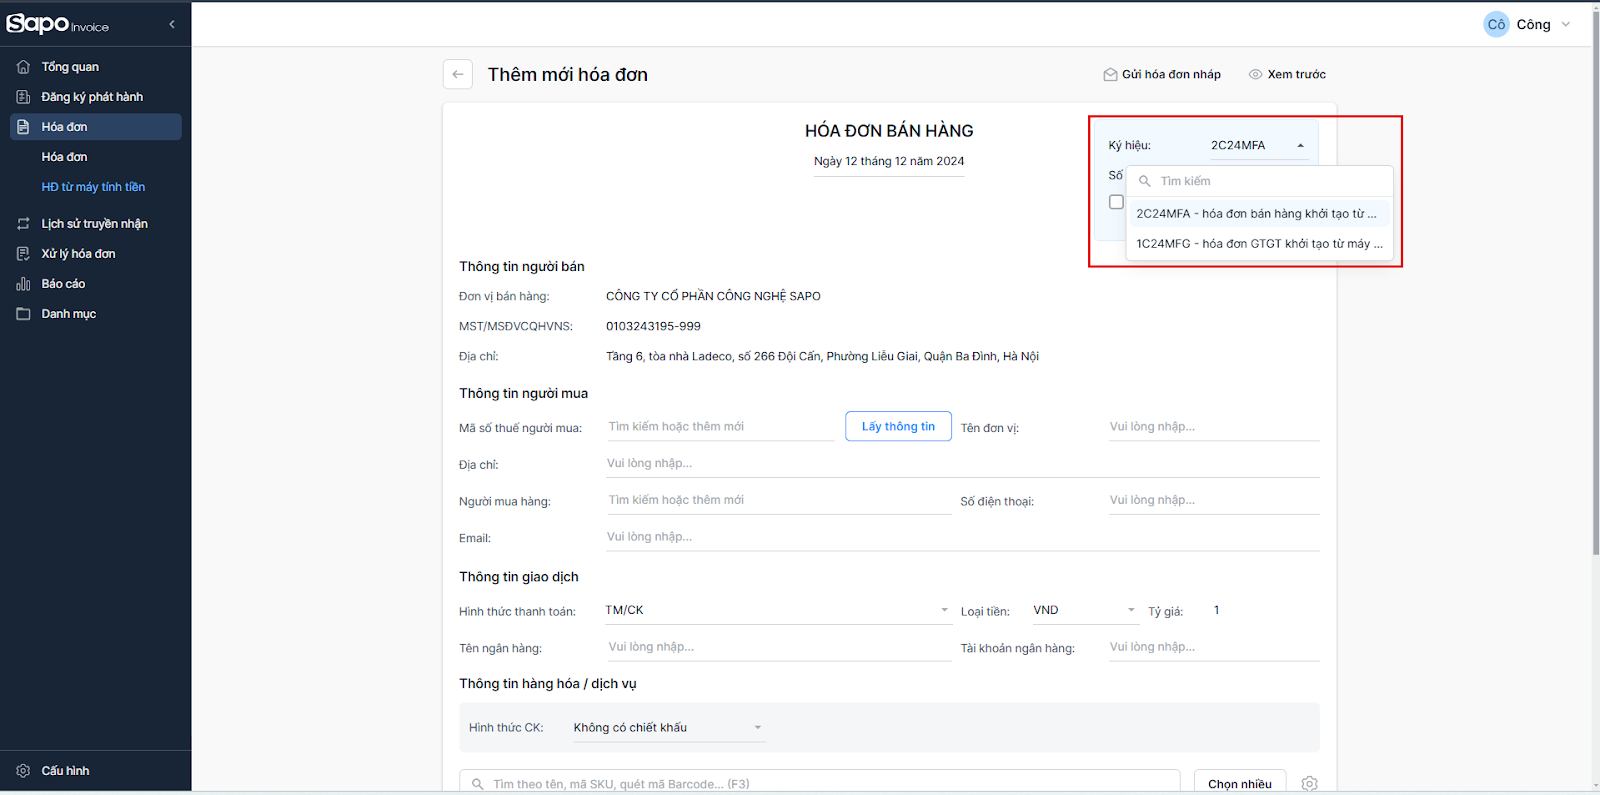Click the Đăng ký phát hành icon

(23, 97)
